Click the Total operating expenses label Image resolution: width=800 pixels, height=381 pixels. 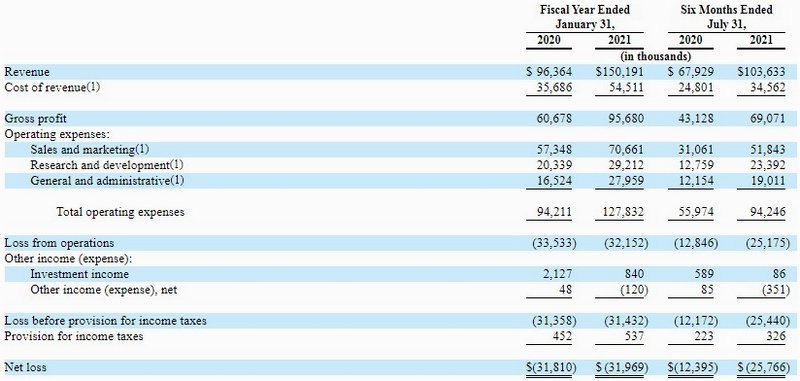tap(120, 212)
